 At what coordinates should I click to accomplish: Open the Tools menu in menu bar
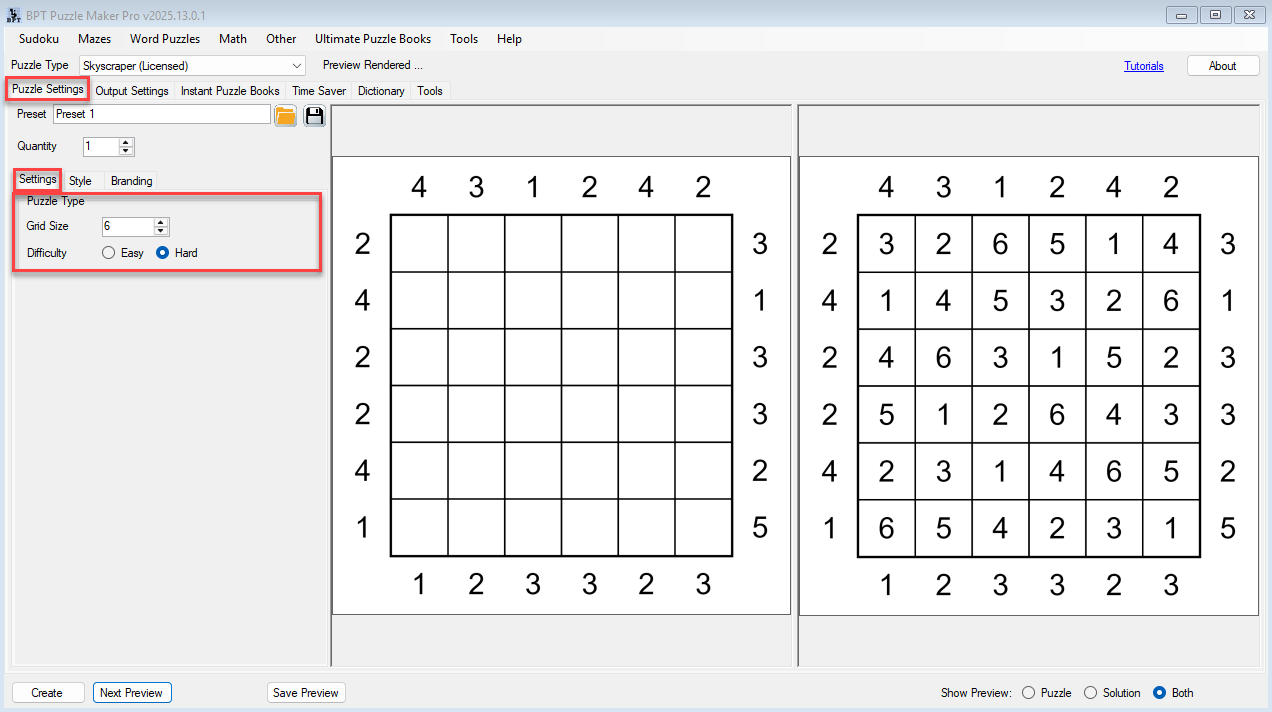point(464,39)
